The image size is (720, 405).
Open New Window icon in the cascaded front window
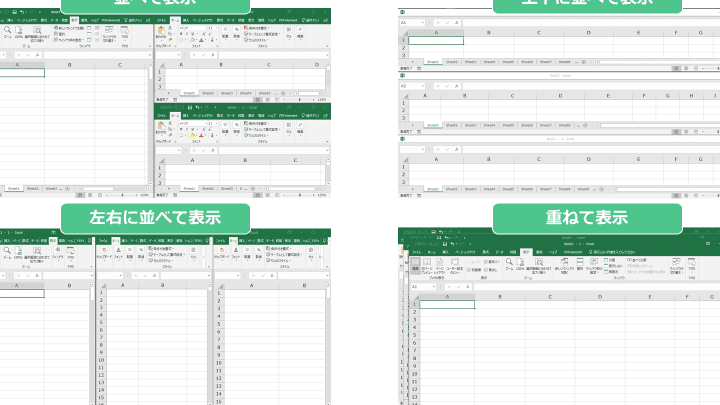click(564, 262)
